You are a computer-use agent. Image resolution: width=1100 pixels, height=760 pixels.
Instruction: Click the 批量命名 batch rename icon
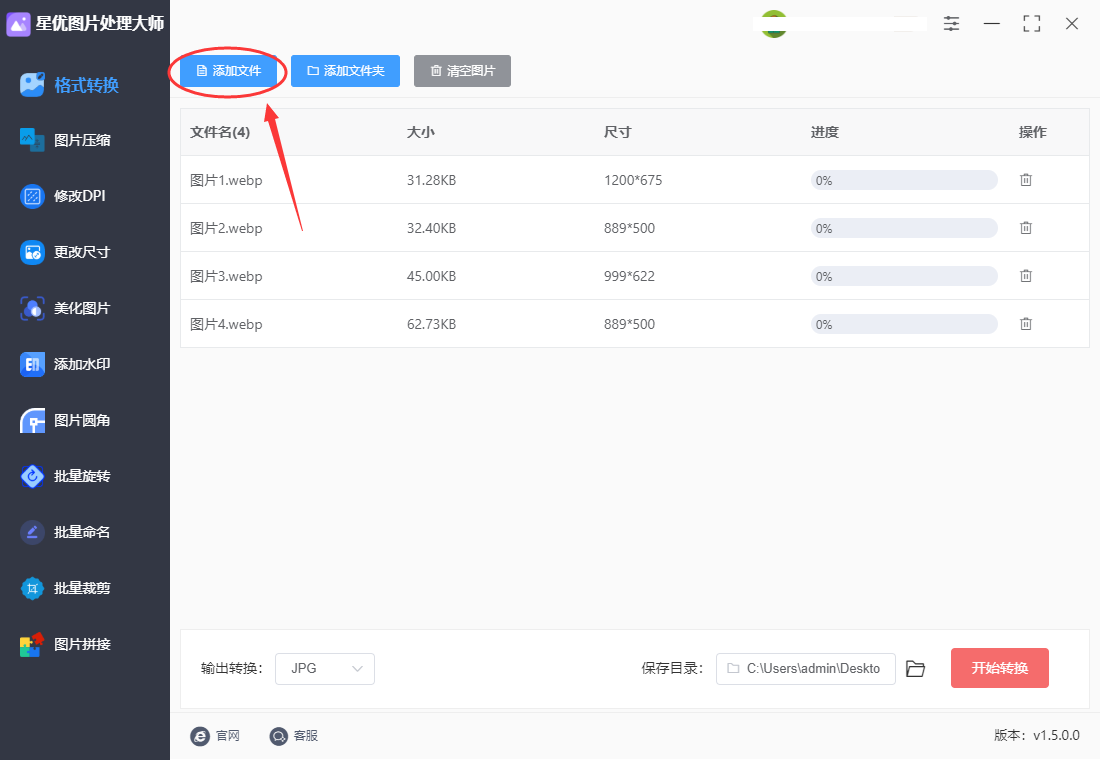pos(32,533)
